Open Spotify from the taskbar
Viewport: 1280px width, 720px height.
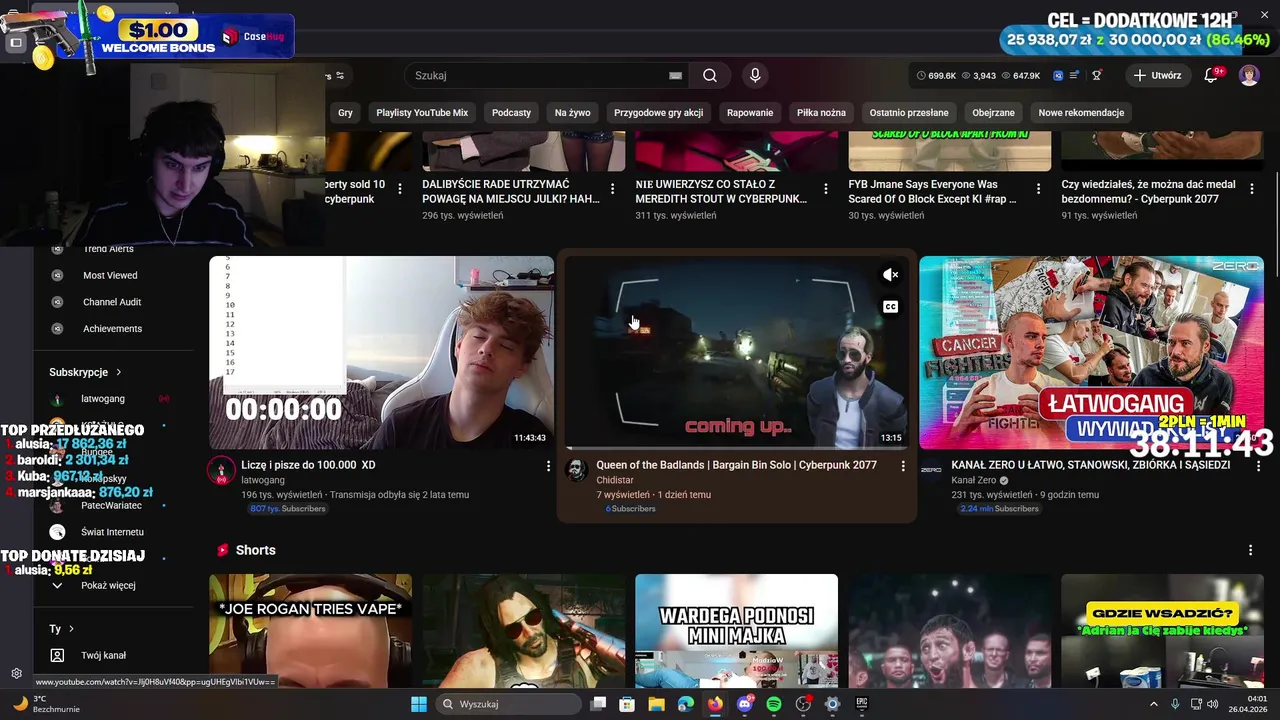pos(774,704)
